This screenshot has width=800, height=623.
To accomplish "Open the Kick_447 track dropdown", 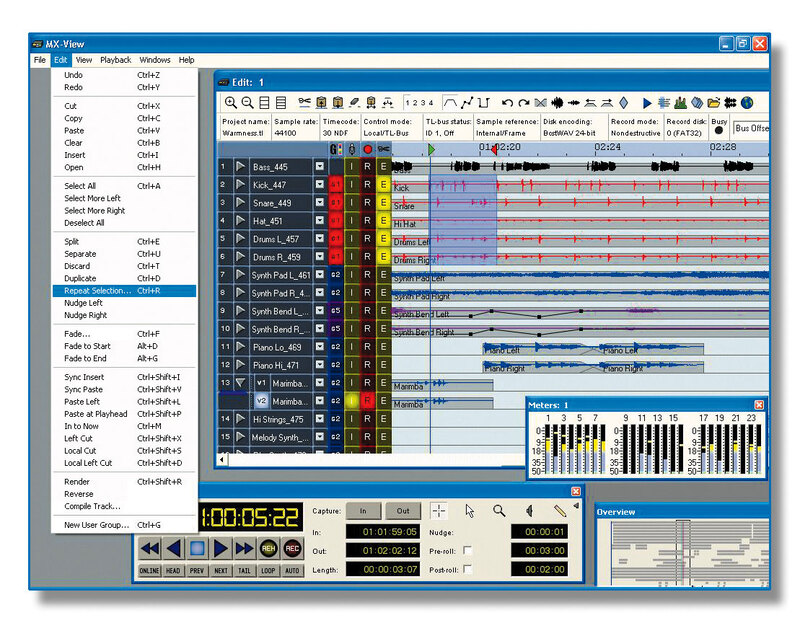I will coord(319,184).
